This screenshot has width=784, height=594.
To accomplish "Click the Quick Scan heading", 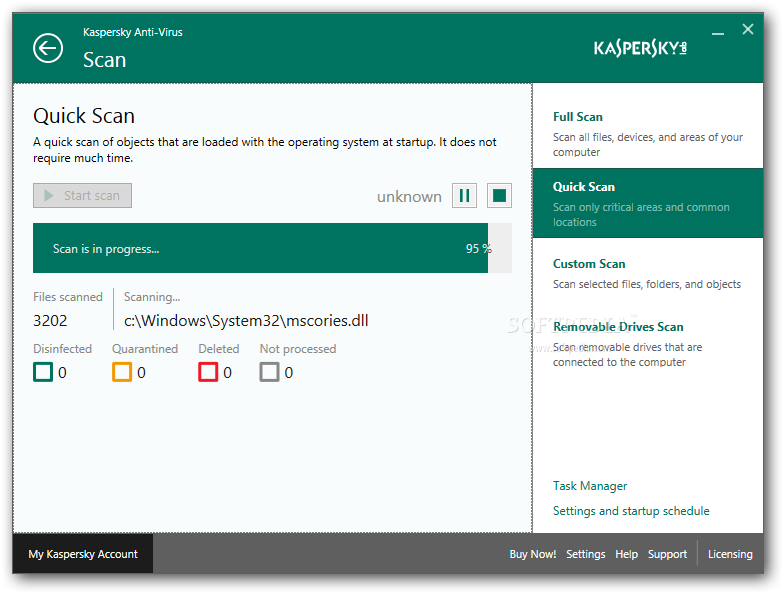I will pos(84,116).
